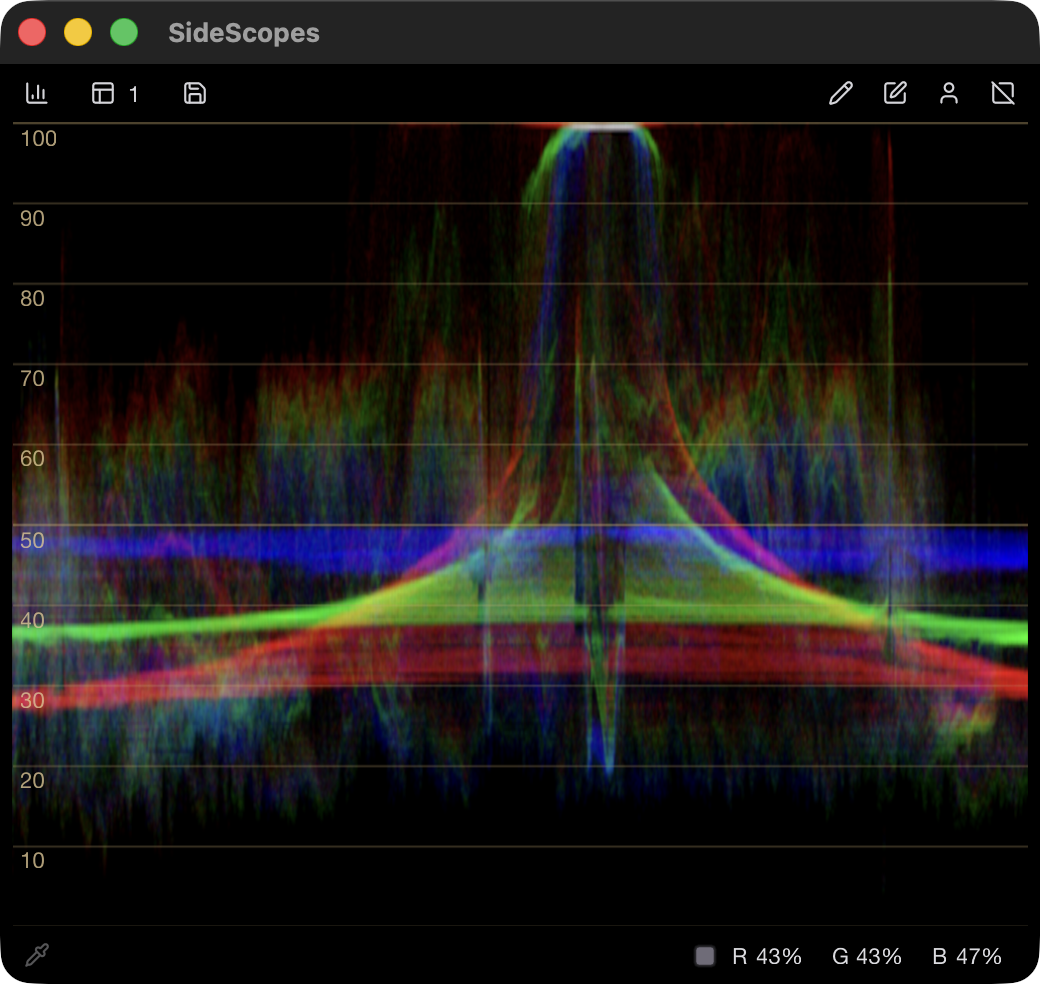Minimize the SideScopes window

[78, 32]
